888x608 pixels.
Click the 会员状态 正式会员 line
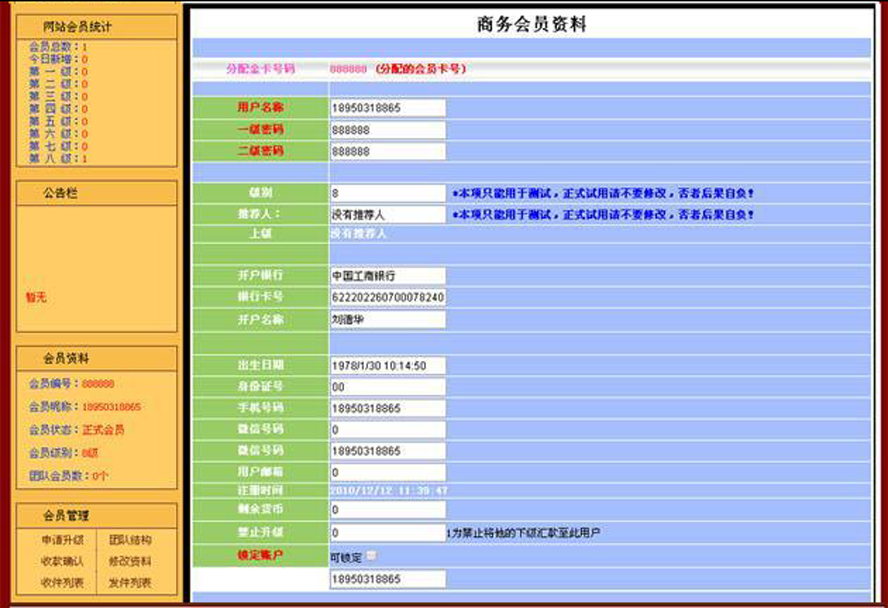point(76,430)
